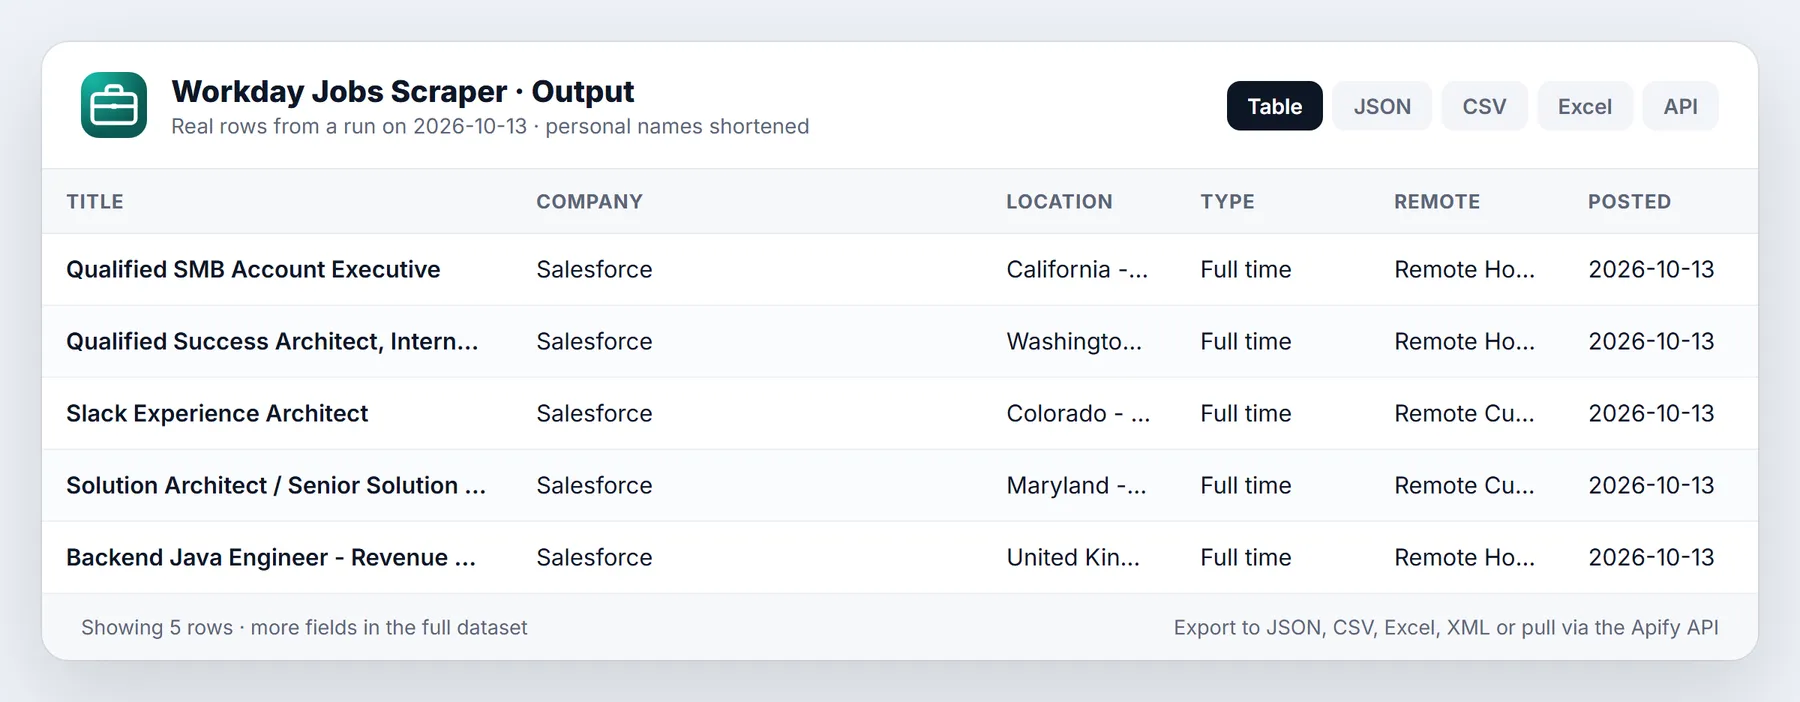The image size is (1800, 702).
Task: Click the Export to JSON, CSV footer note
Action: point(1446,628)
